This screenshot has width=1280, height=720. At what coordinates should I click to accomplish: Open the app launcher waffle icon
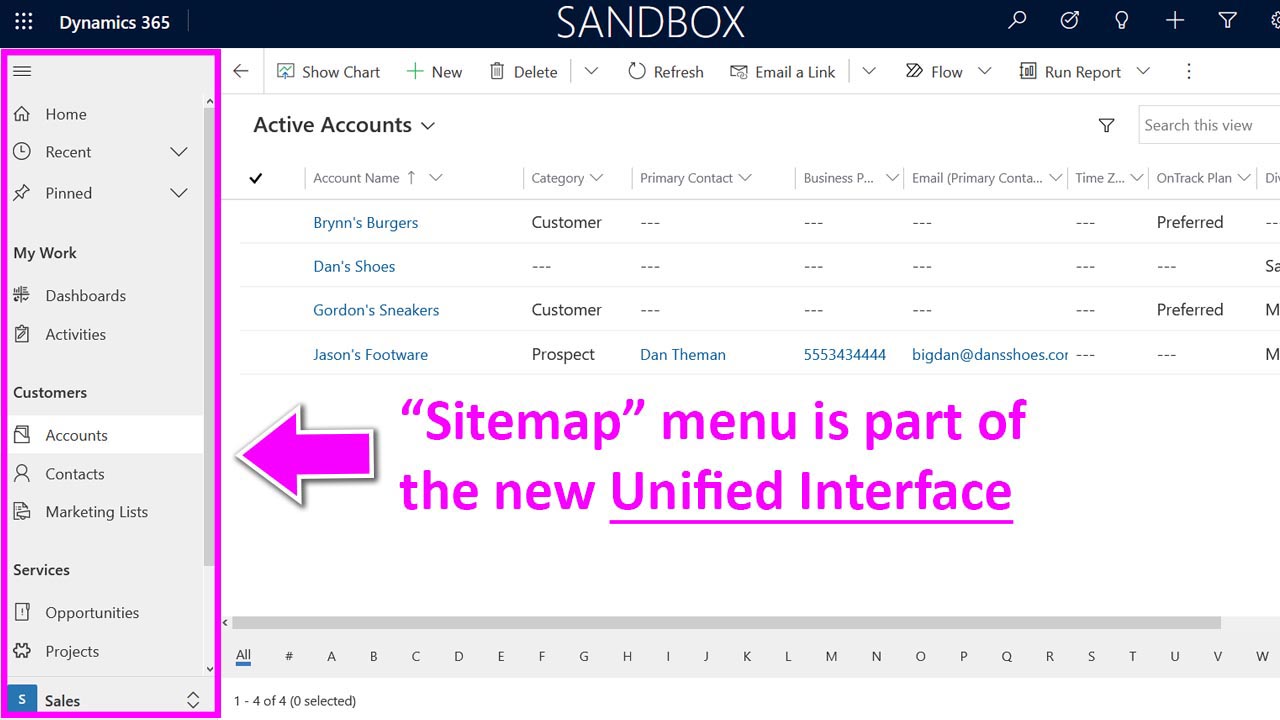pyautogui.click(x=24, y=22)
